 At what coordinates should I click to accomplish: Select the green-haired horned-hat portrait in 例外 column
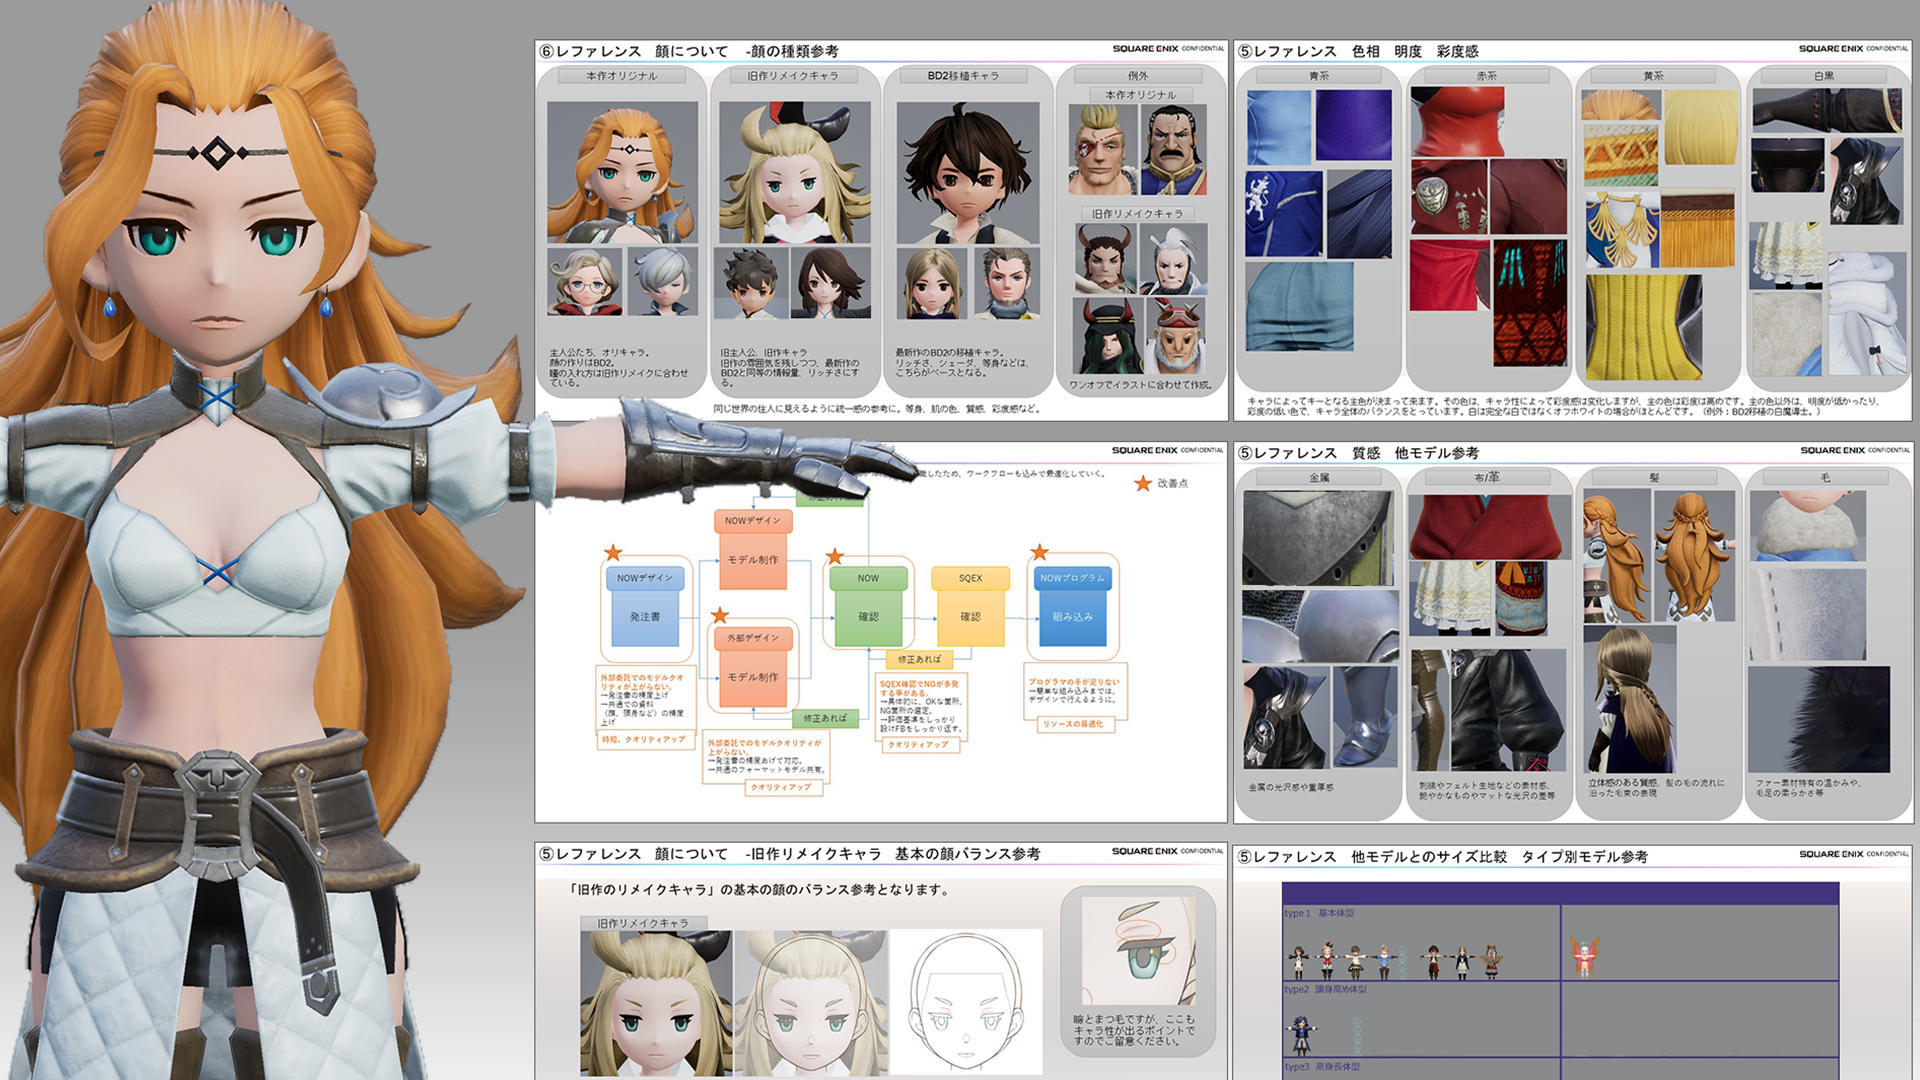click(1106, 336)
